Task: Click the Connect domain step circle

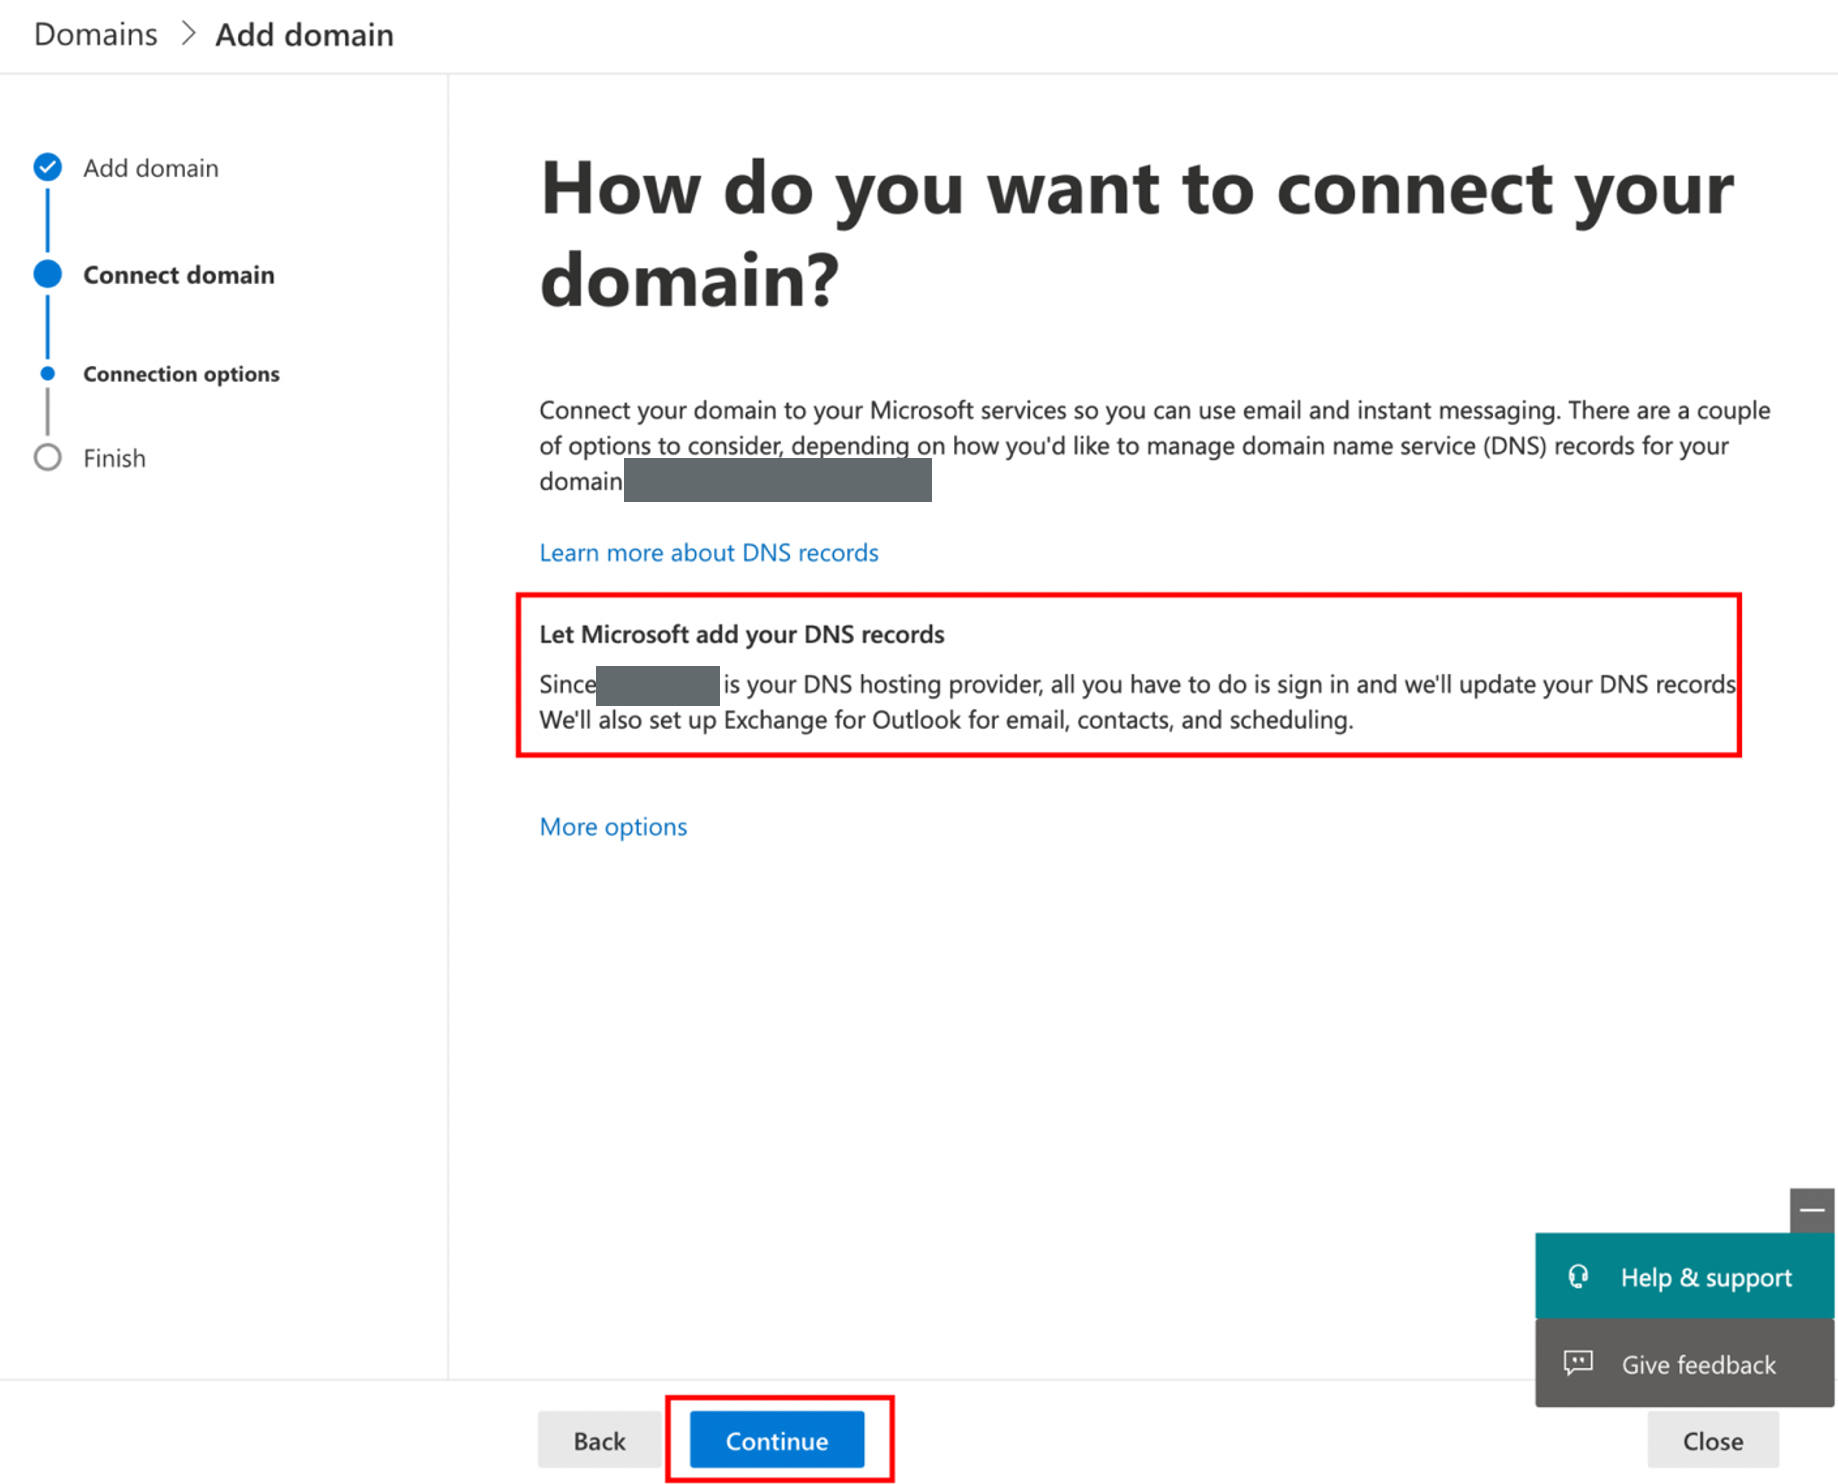Action: point(47,274)
